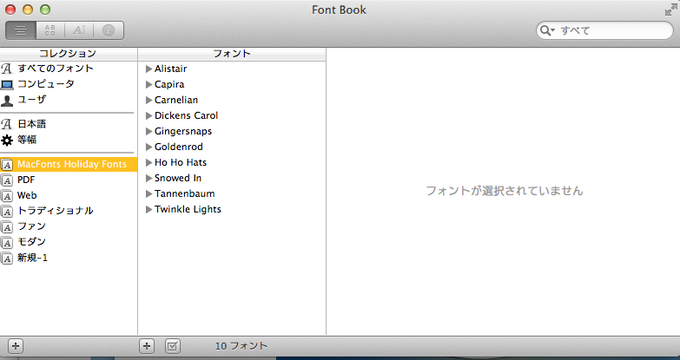680x360 pixels.
Task: Select the Goldenrod font name
Action: pyautogui.click(x=179, y=147)
